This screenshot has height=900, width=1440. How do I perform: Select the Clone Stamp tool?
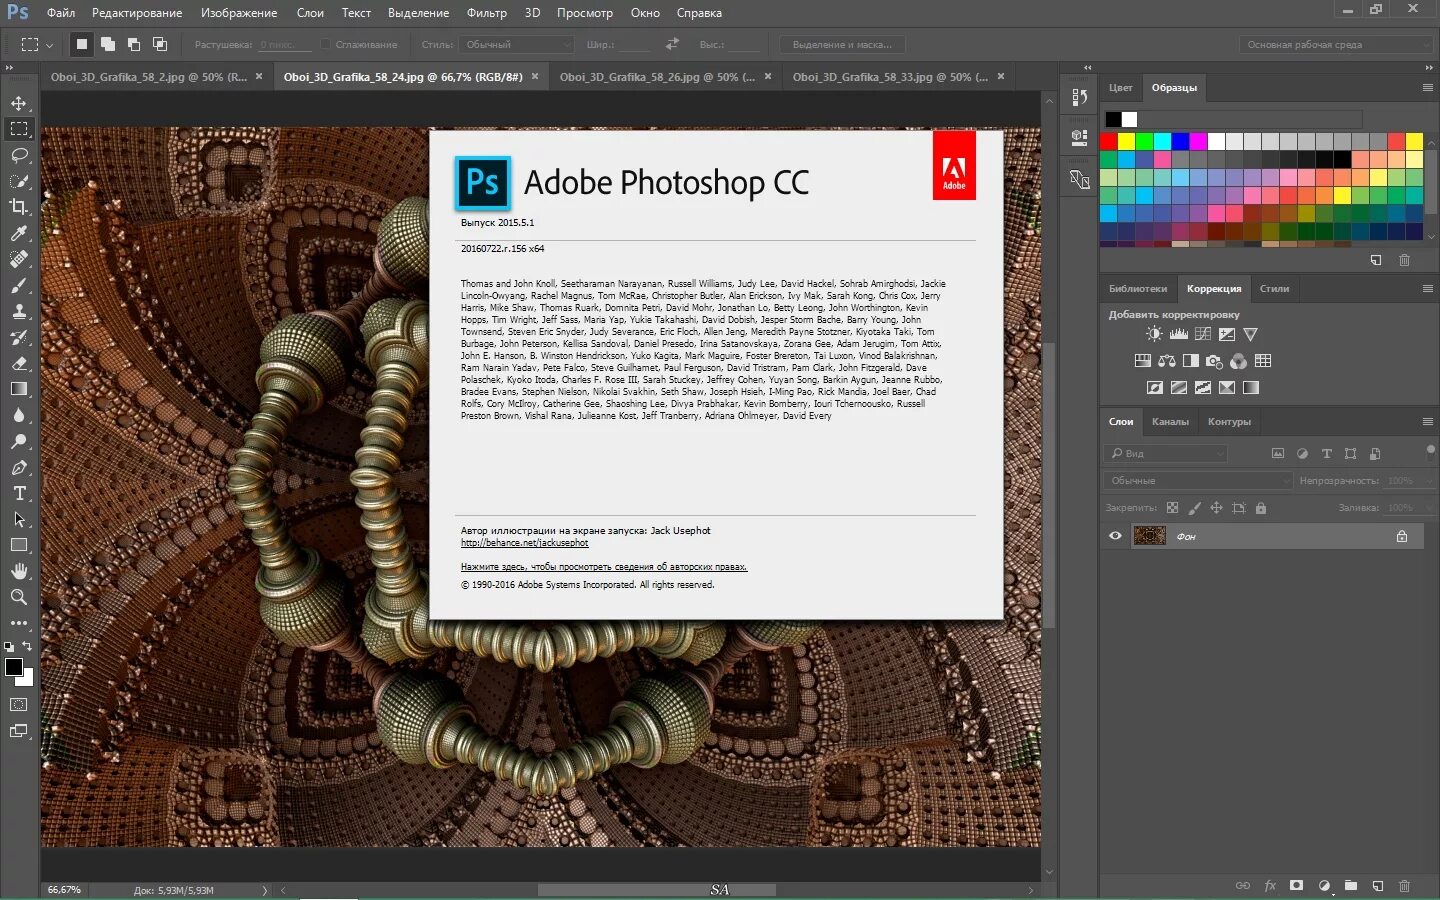click(x=19, y=311)
